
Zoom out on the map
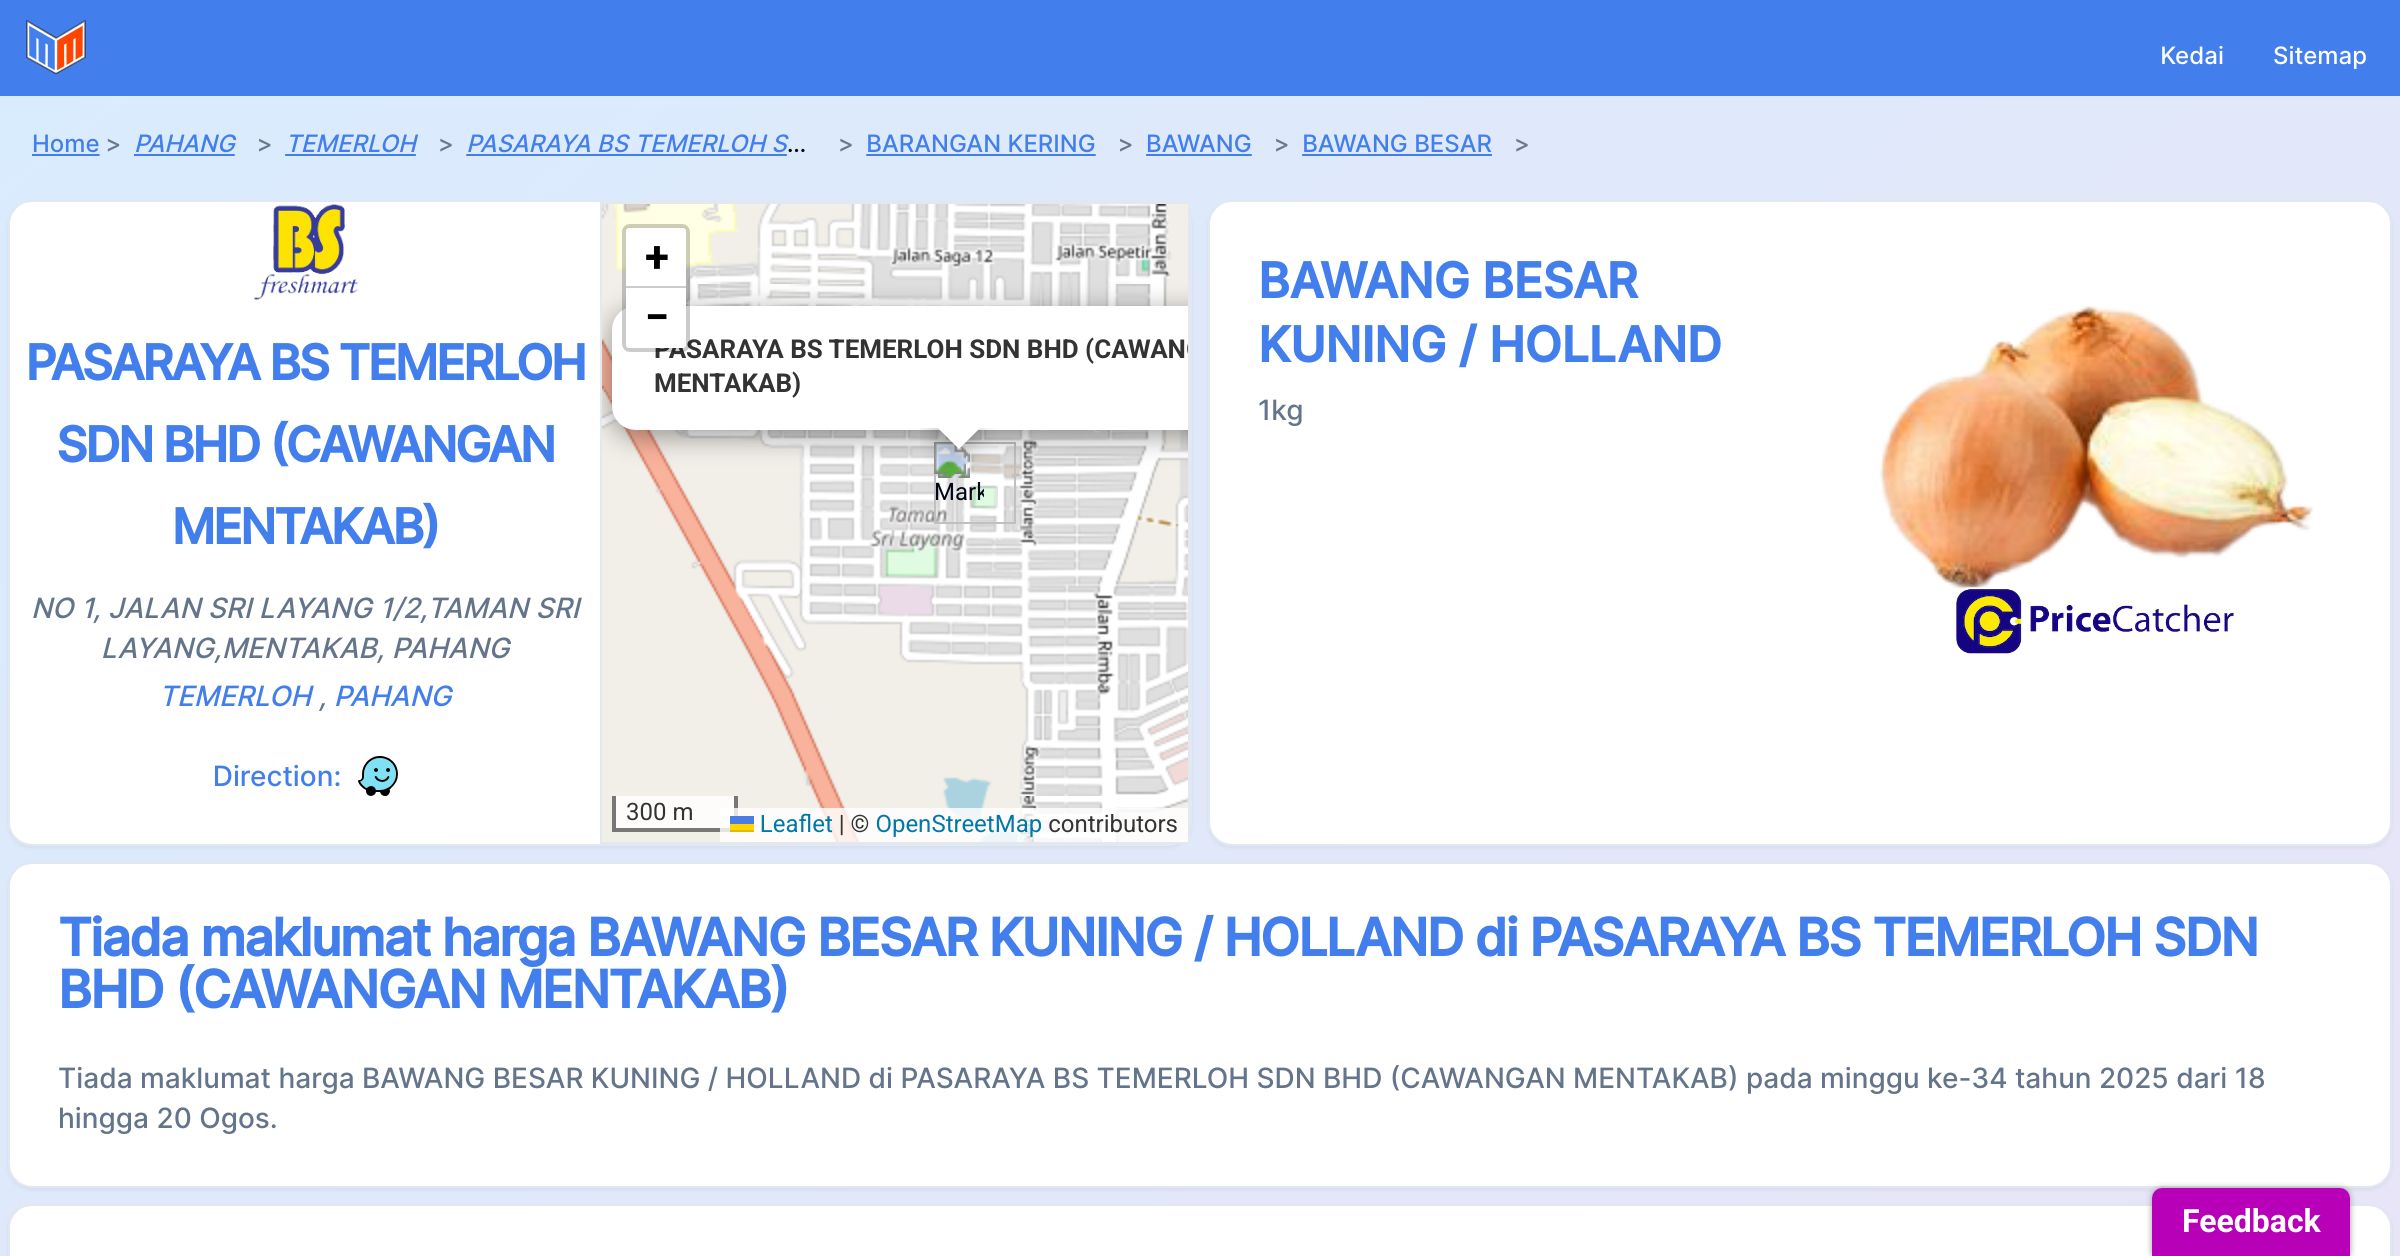click(656, 317)
